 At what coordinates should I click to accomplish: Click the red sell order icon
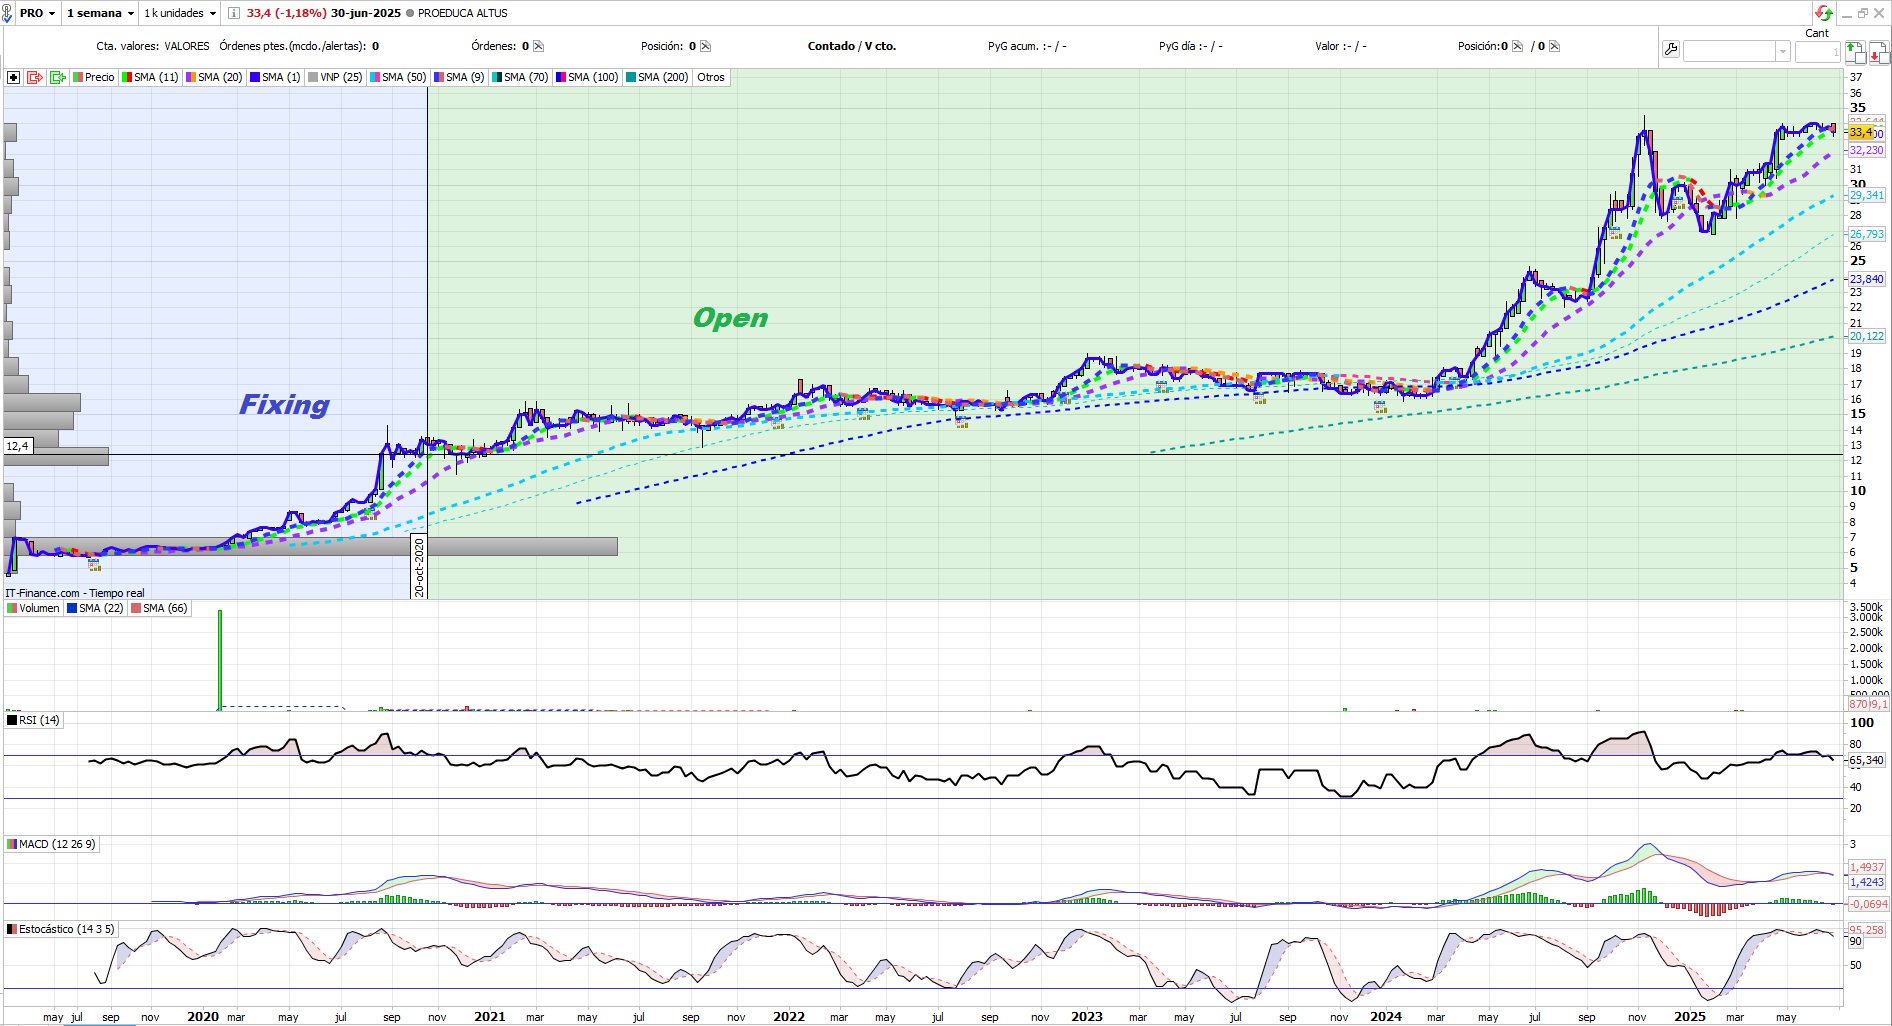tap(1878, 51)
